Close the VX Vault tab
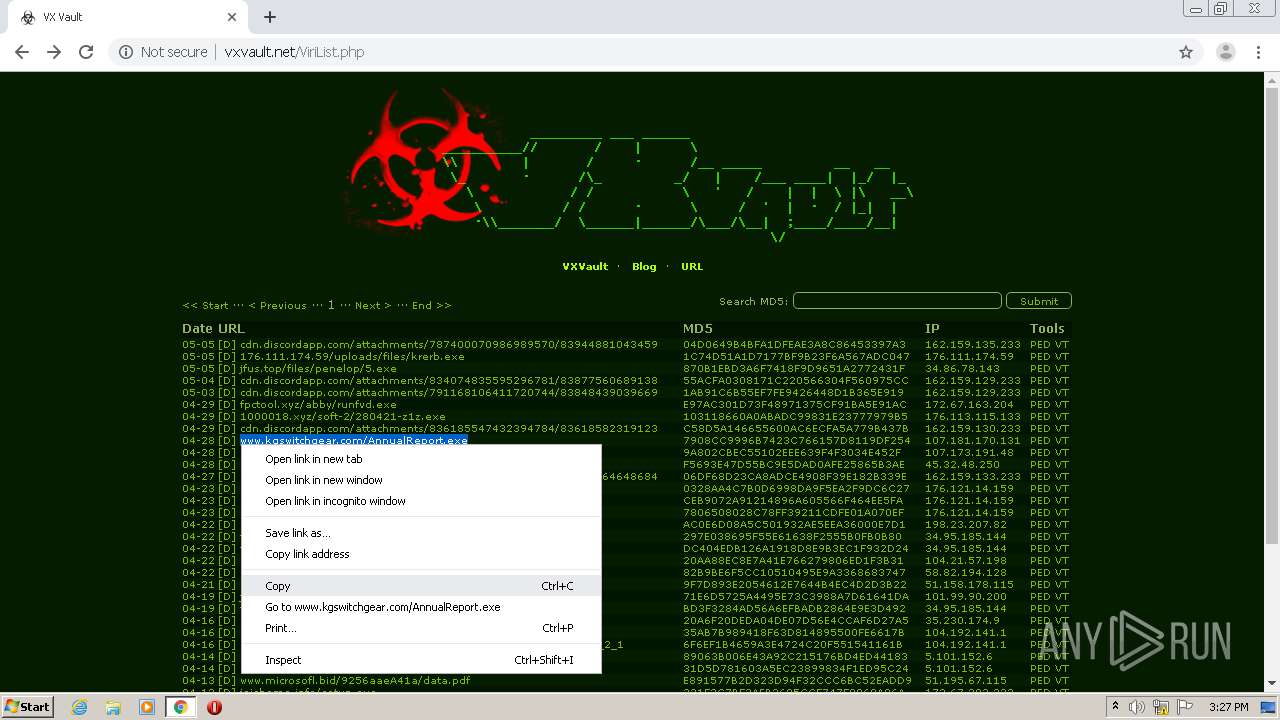 pos(232,17)
